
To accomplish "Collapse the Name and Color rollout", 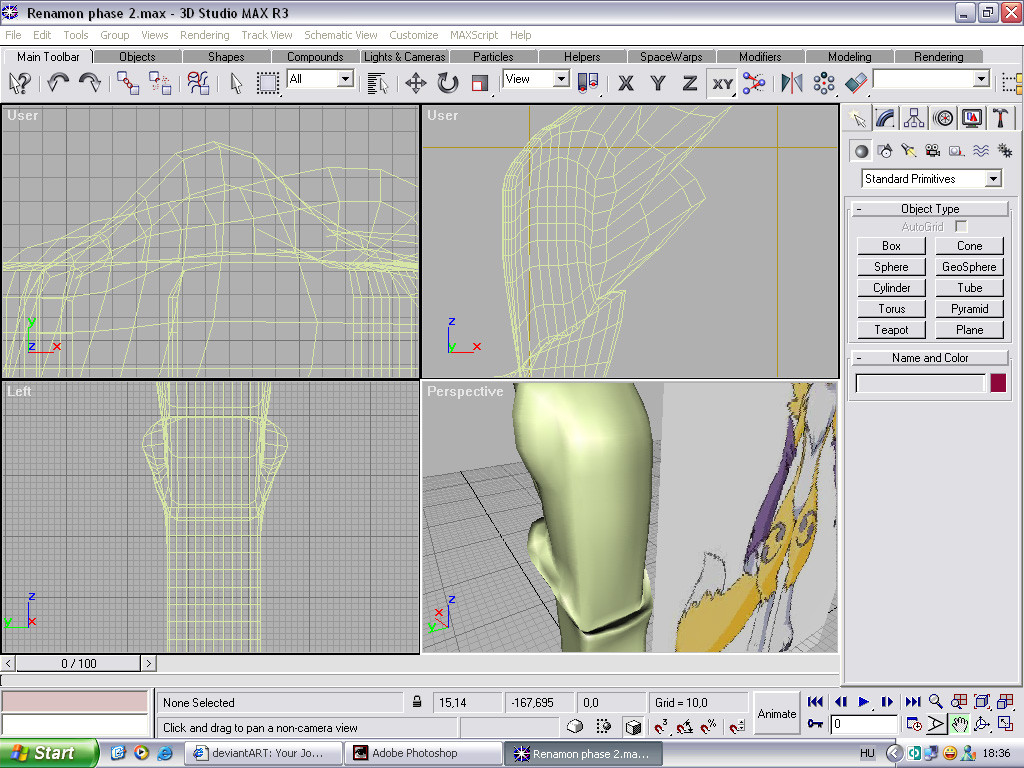I will click(930, 358).
